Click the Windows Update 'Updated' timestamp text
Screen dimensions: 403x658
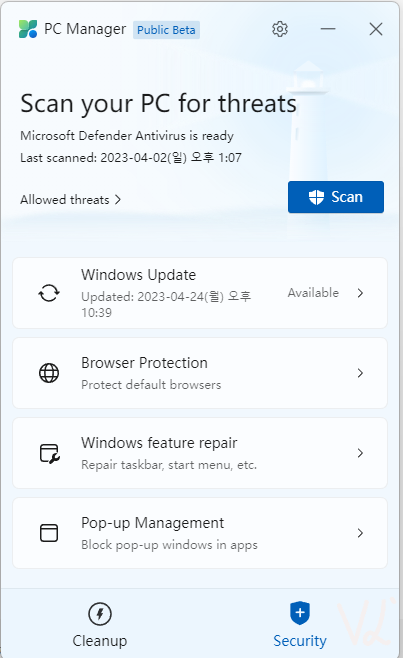[166, 304]
